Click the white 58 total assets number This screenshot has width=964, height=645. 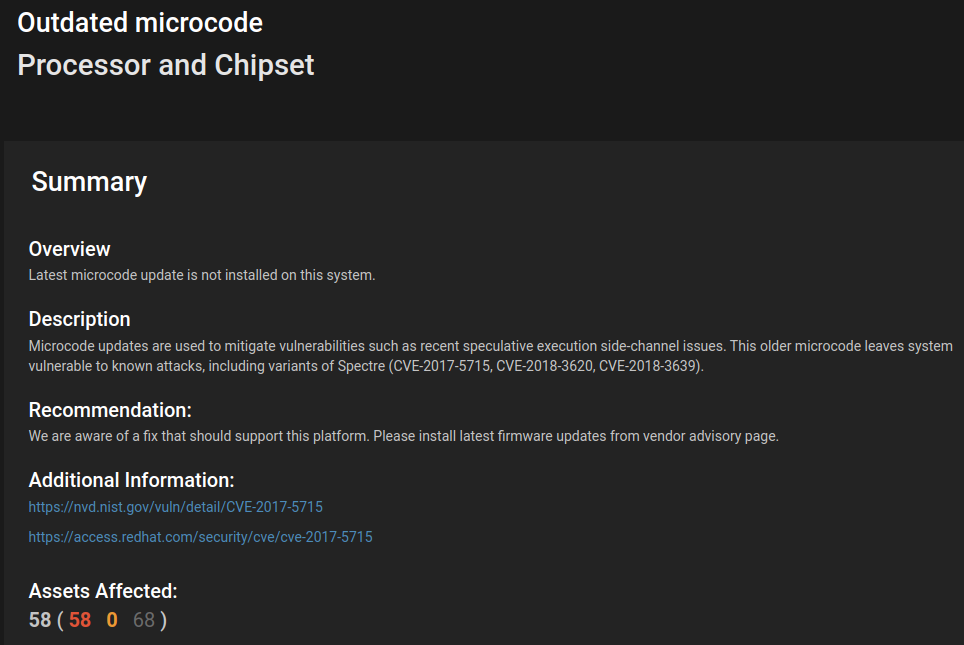point(40,620)
